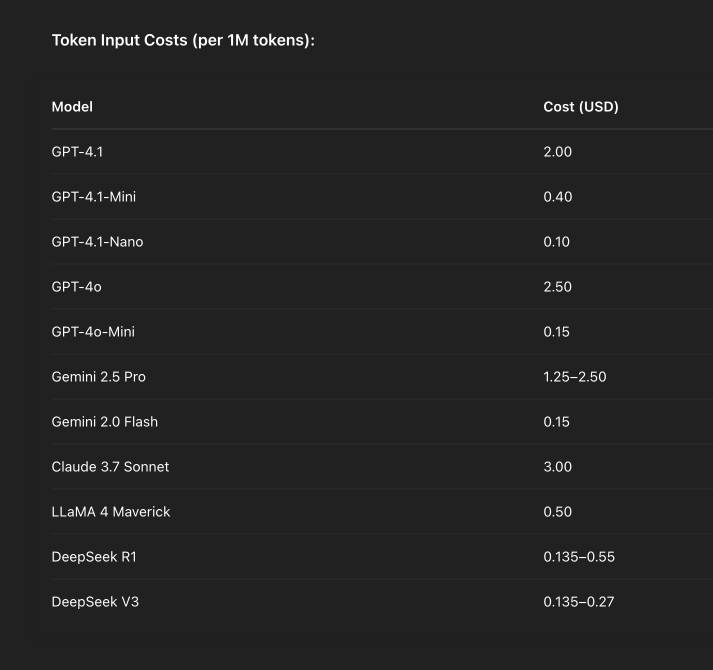The height and width of the screenshot is (670, 713).
Task: Select the GPT-4o model name
Action: coord(76,287)
